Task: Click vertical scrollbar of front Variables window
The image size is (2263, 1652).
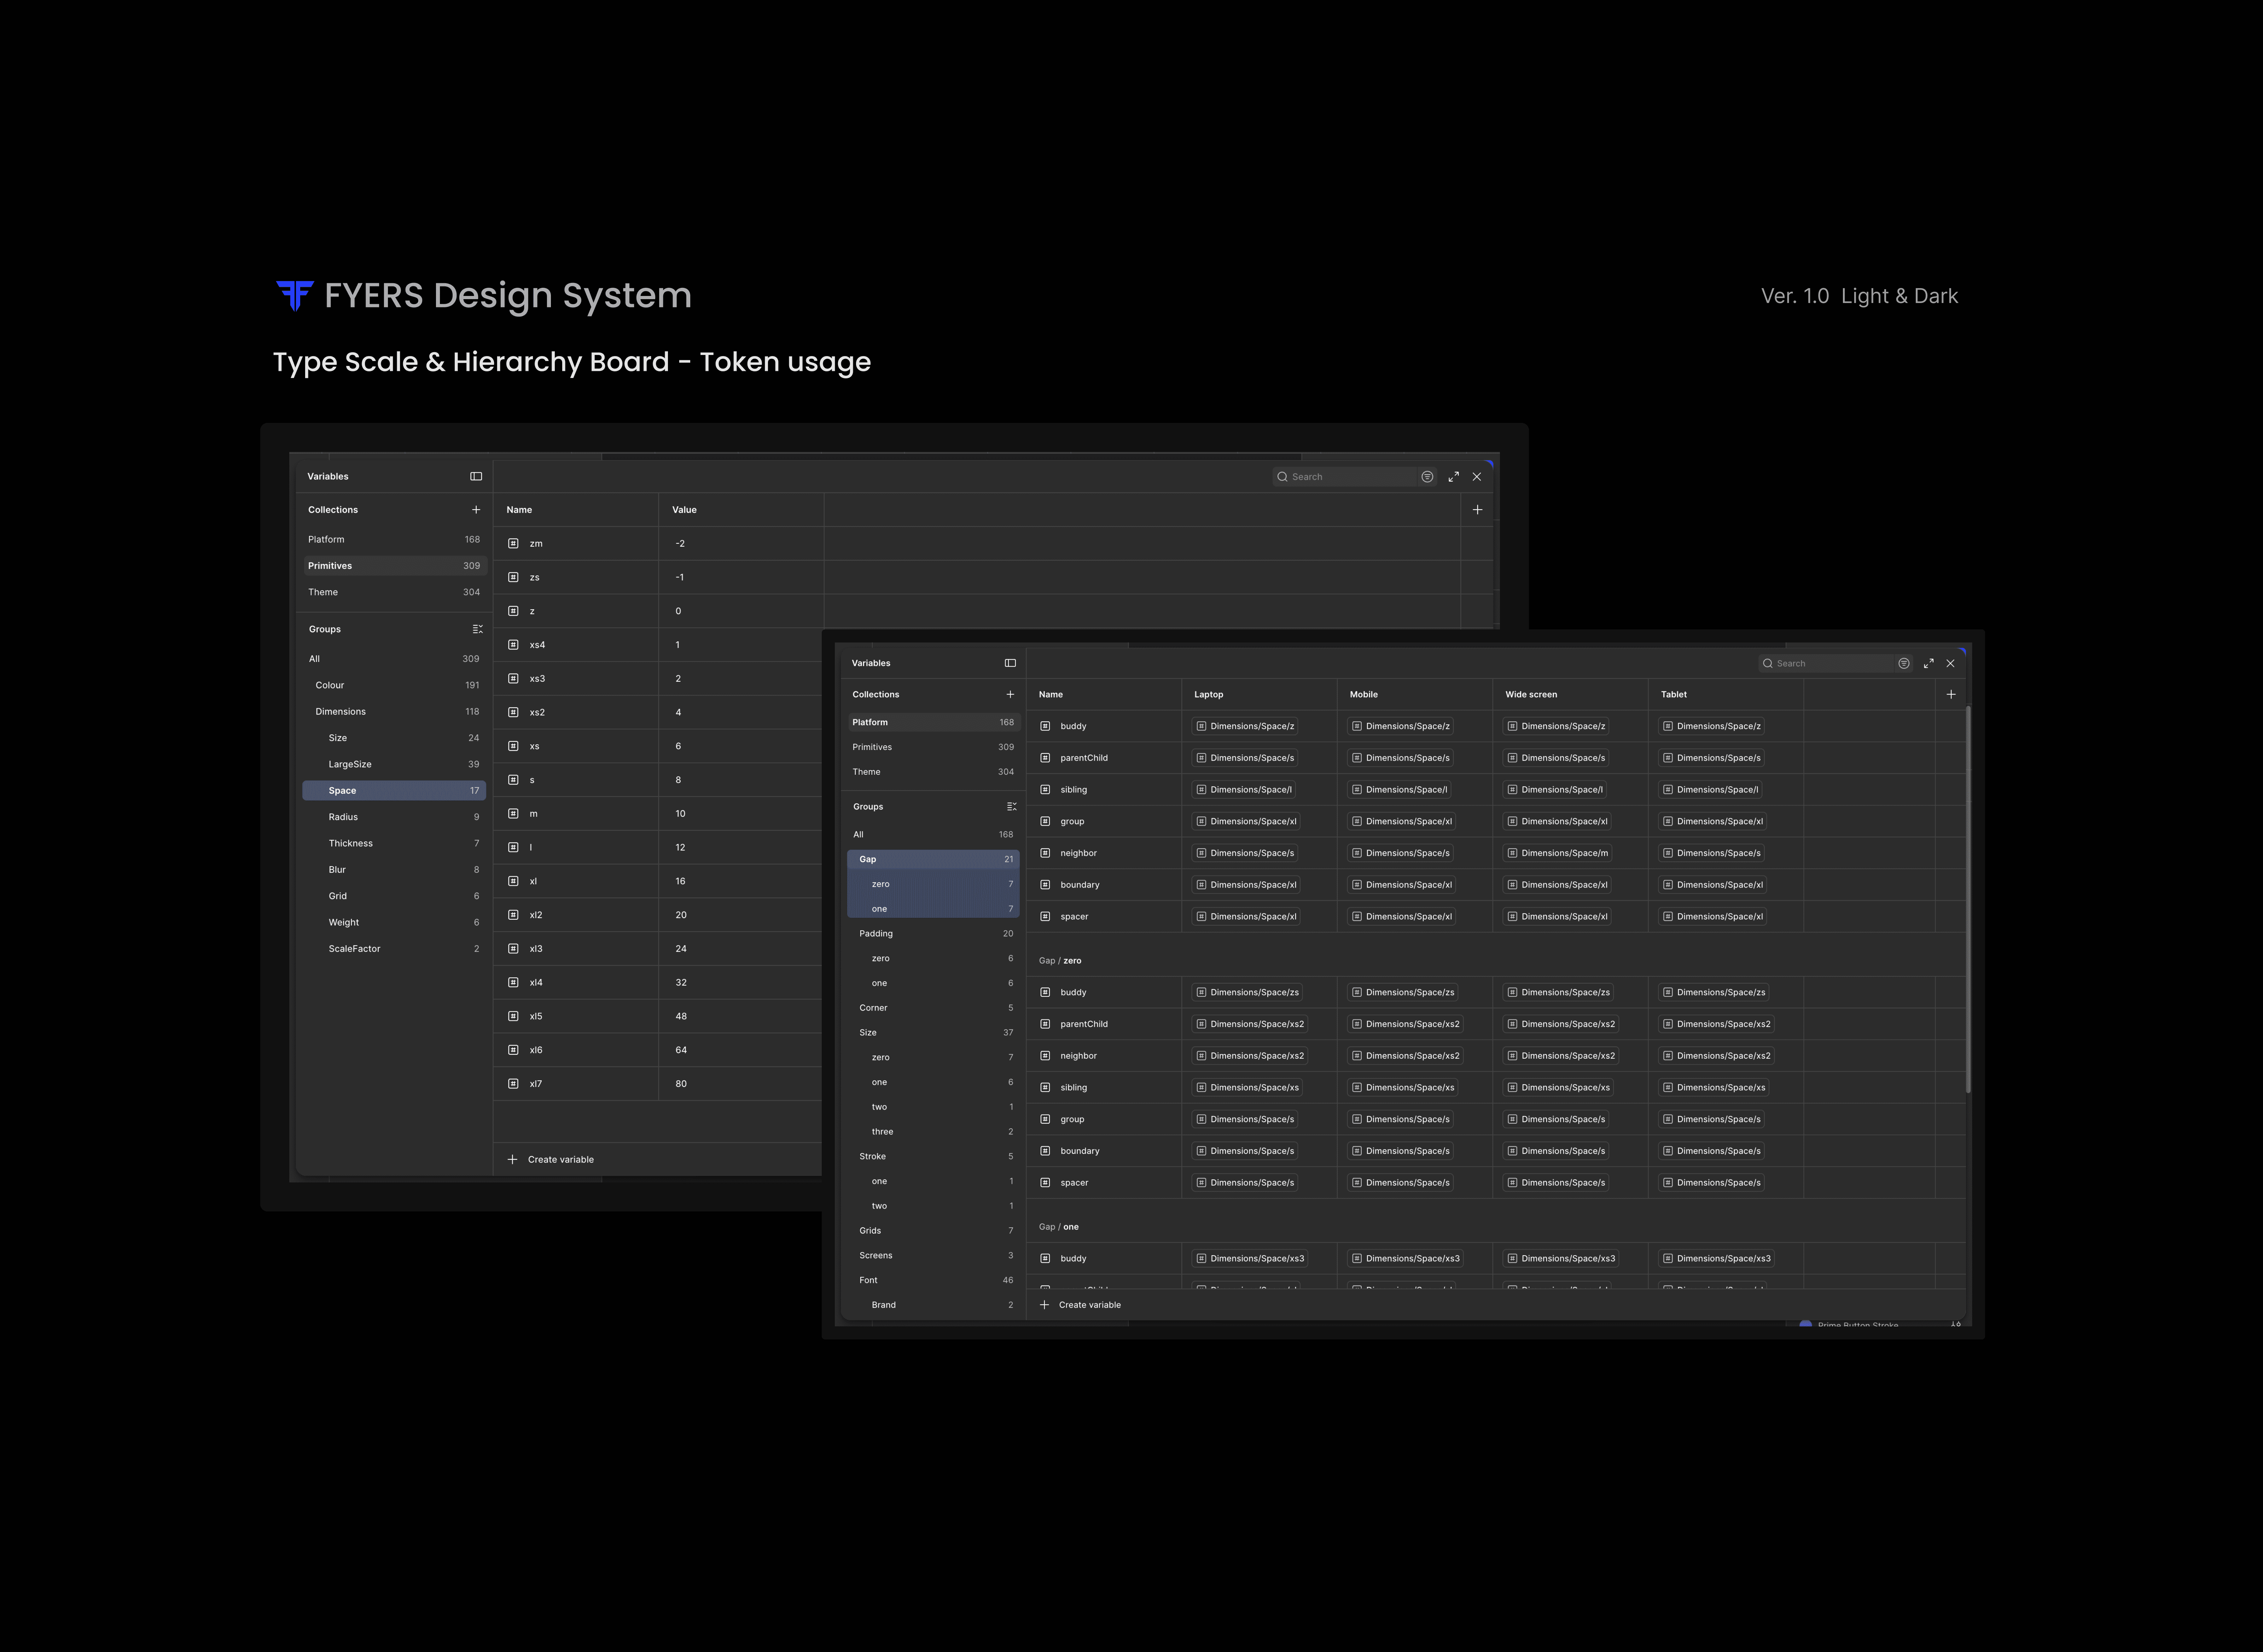Action: point(1968,900)
